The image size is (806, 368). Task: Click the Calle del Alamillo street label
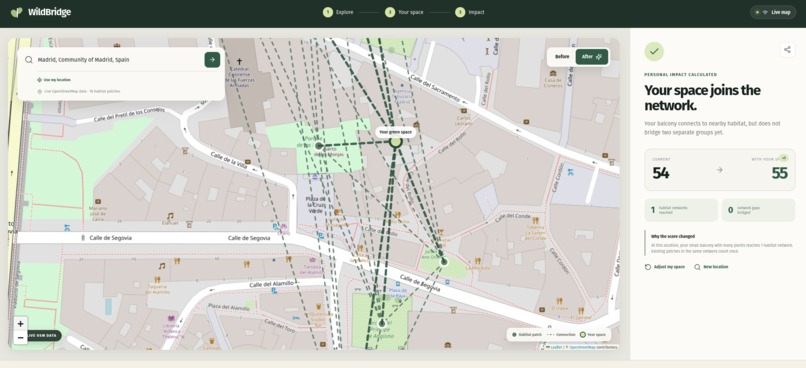271,284
